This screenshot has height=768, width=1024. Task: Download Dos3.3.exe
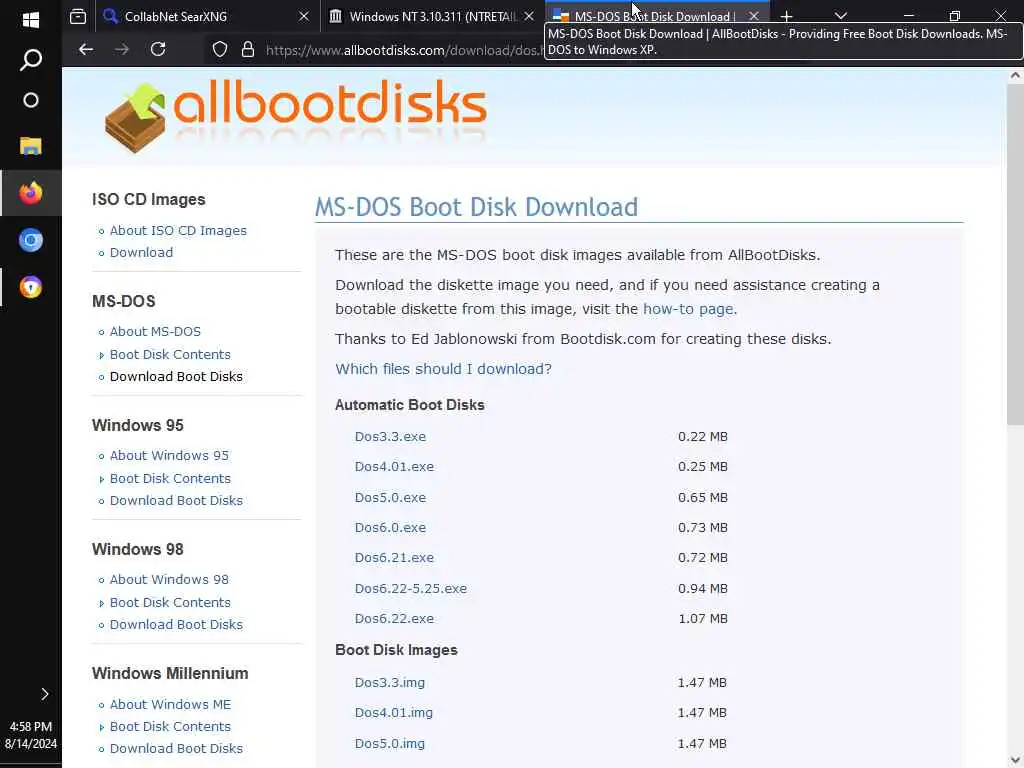point(390,437)
